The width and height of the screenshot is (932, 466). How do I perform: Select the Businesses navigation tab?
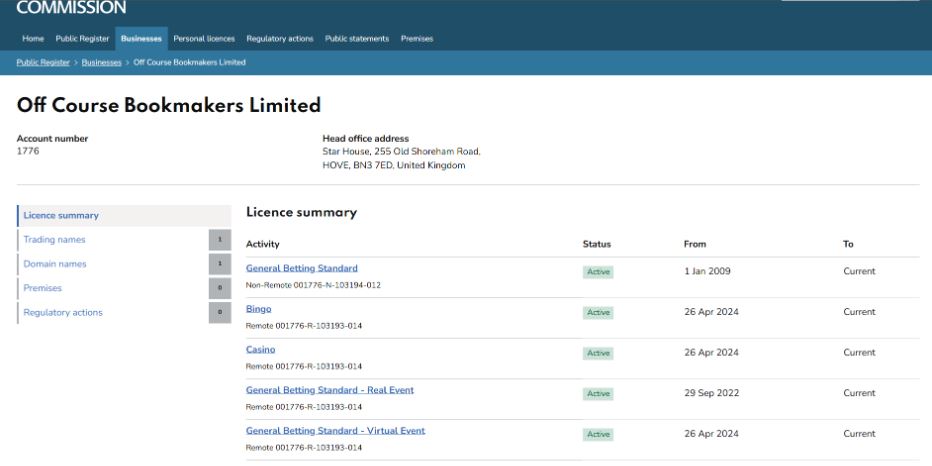pos(141,39)
